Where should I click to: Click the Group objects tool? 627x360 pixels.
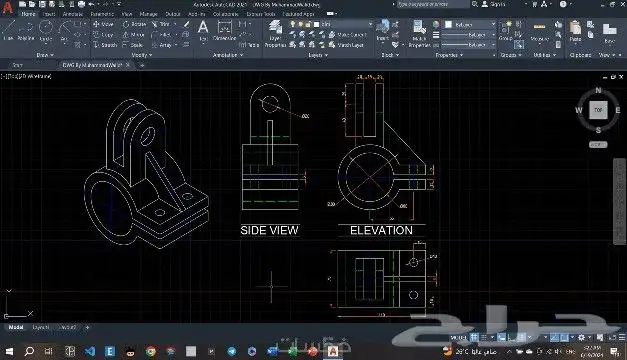[x=505, y=31]
